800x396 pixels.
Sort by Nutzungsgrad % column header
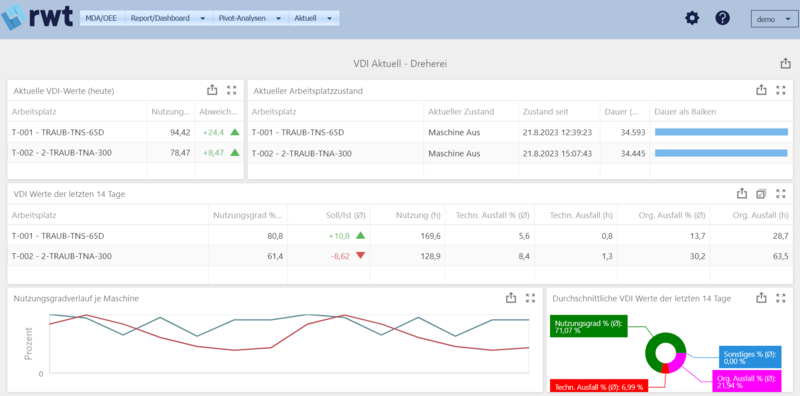point(247,215)
